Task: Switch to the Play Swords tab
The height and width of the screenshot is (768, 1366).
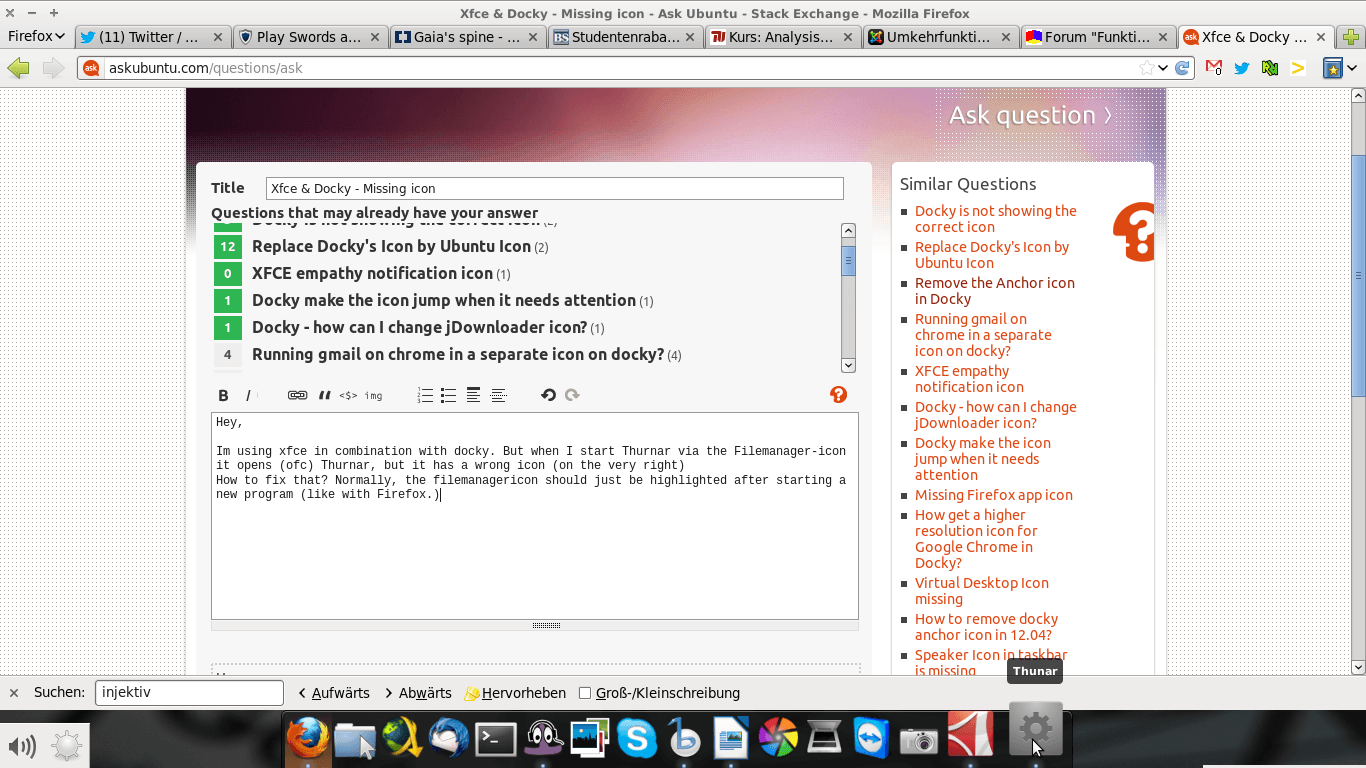Action: click(x=309, y=37)
